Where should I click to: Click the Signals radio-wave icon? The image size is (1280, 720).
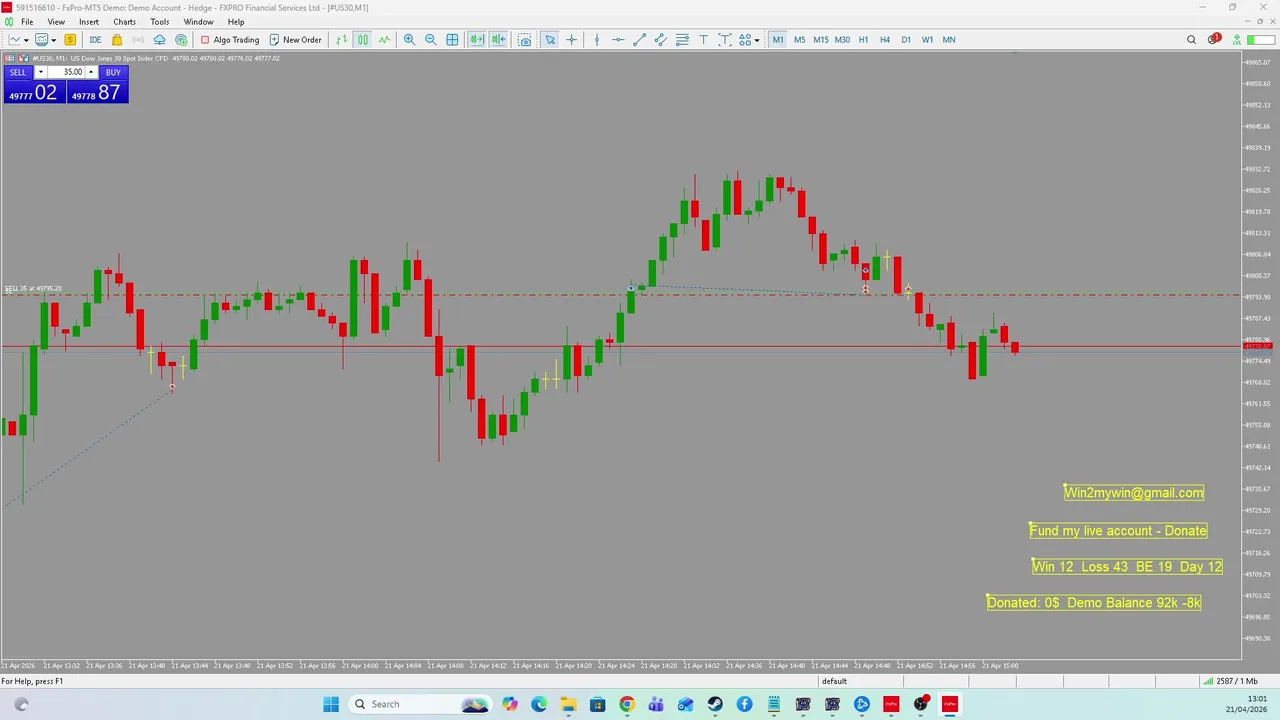pyautogui.click(x=138, y=40)
